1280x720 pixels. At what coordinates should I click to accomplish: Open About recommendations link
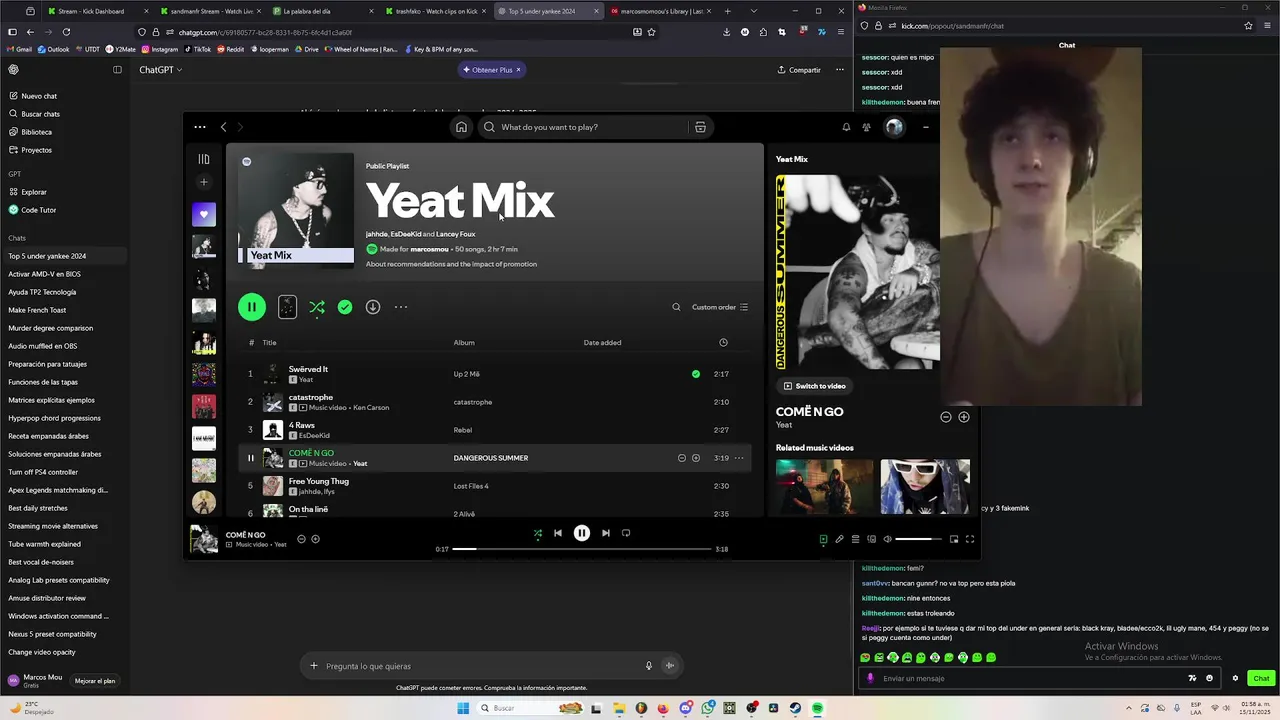pyautogui.click(x=451, y=264)
